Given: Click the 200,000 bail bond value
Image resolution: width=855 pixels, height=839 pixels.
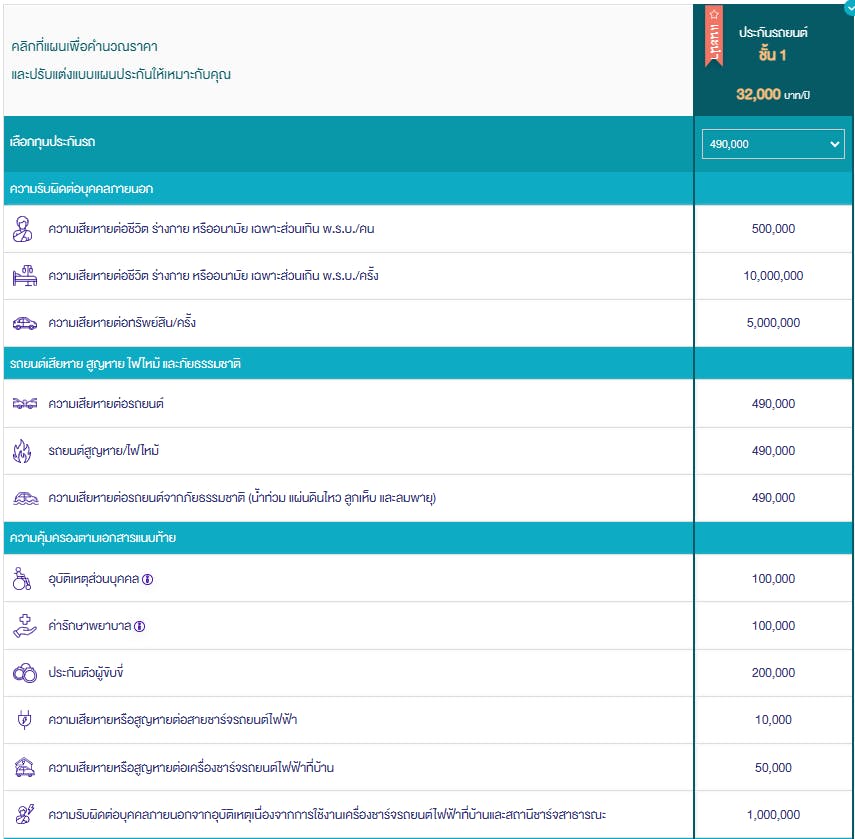Looking at the screenshot, I should [x=773, y=673].
